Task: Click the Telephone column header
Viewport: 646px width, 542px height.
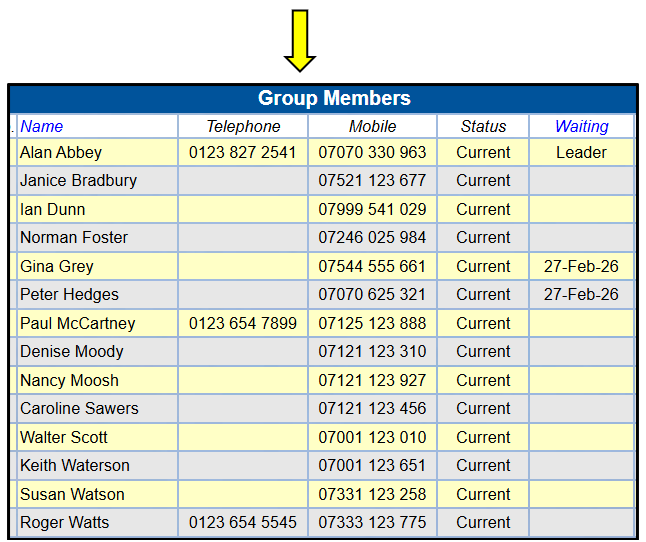Action: coord(243,126)
